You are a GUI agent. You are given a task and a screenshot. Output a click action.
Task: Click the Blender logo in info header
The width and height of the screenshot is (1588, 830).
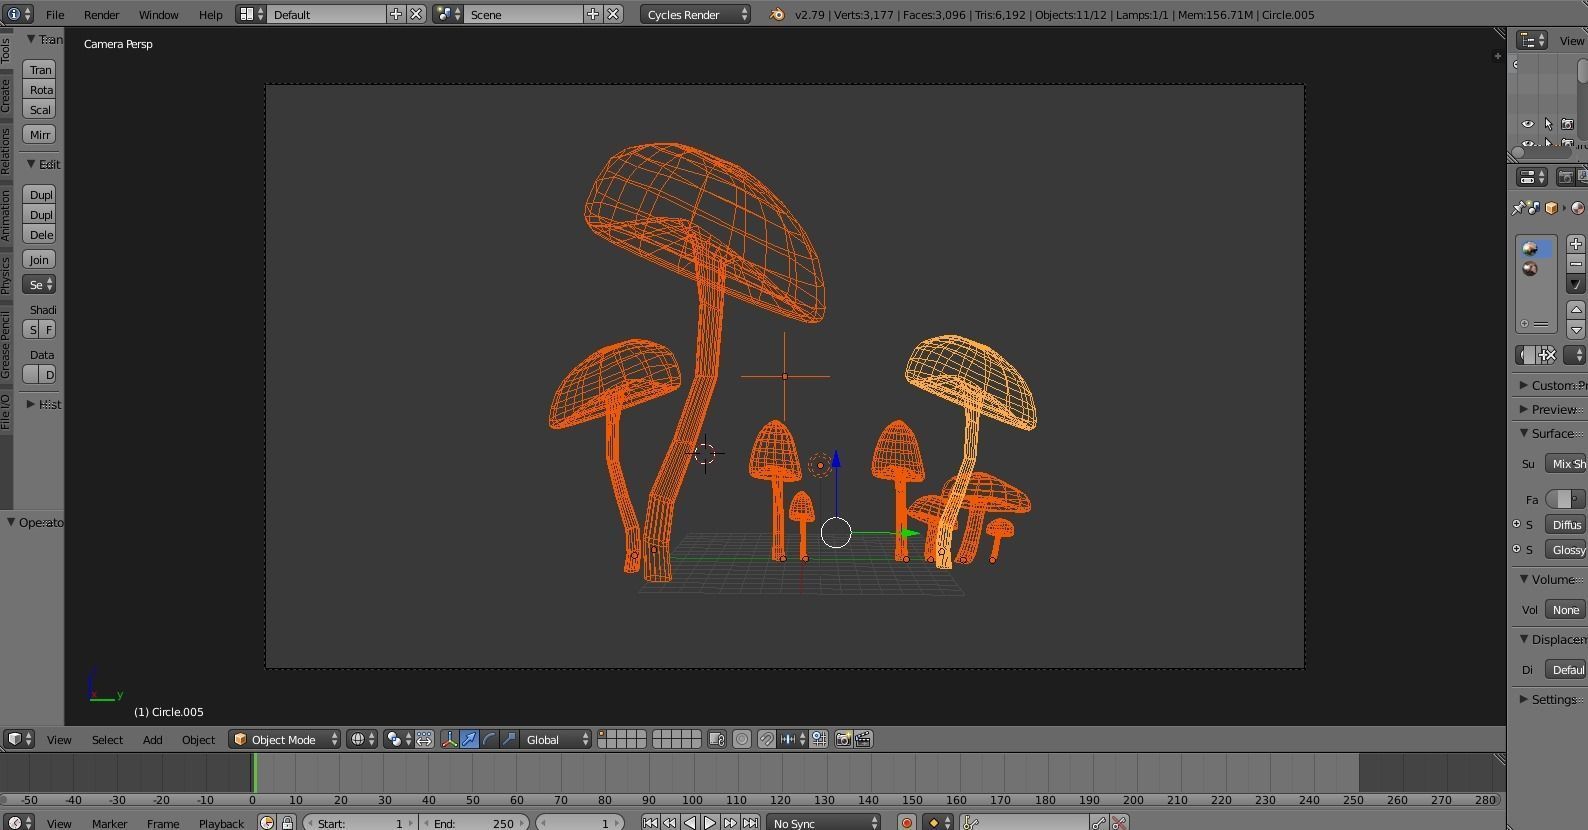[x=777, y=15]
